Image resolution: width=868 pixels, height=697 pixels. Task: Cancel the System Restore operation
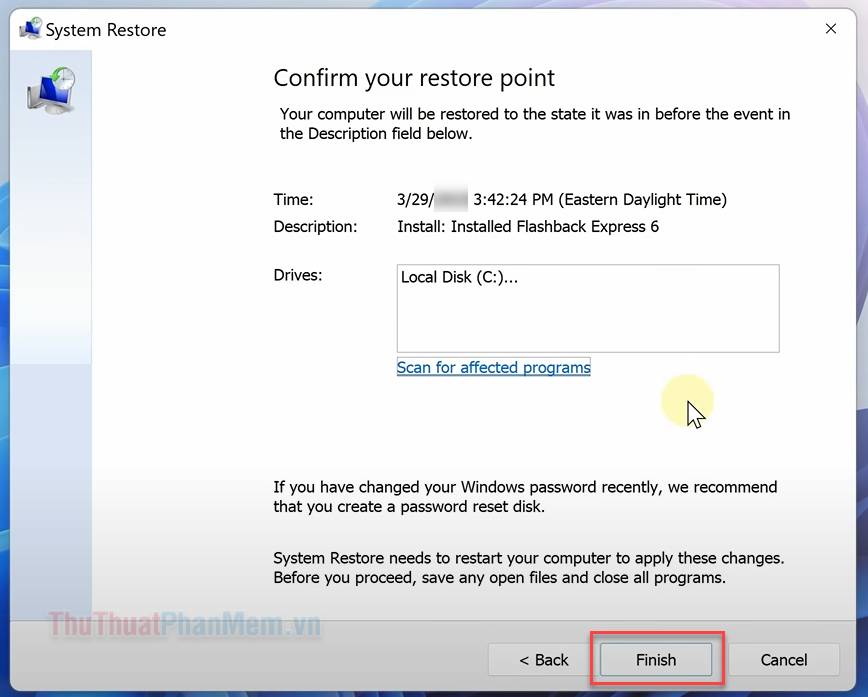[x=784, y=660]
